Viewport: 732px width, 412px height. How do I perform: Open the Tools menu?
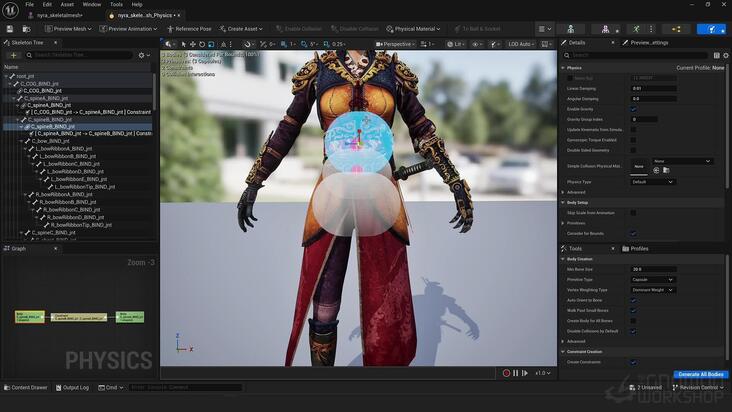click(116, 4)
